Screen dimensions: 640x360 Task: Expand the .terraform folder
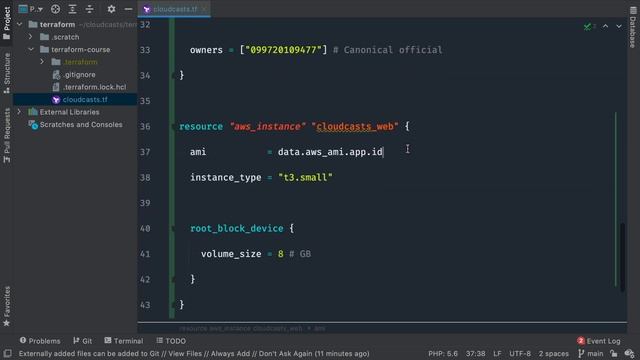pyautogui.click(x=42, y=62)
